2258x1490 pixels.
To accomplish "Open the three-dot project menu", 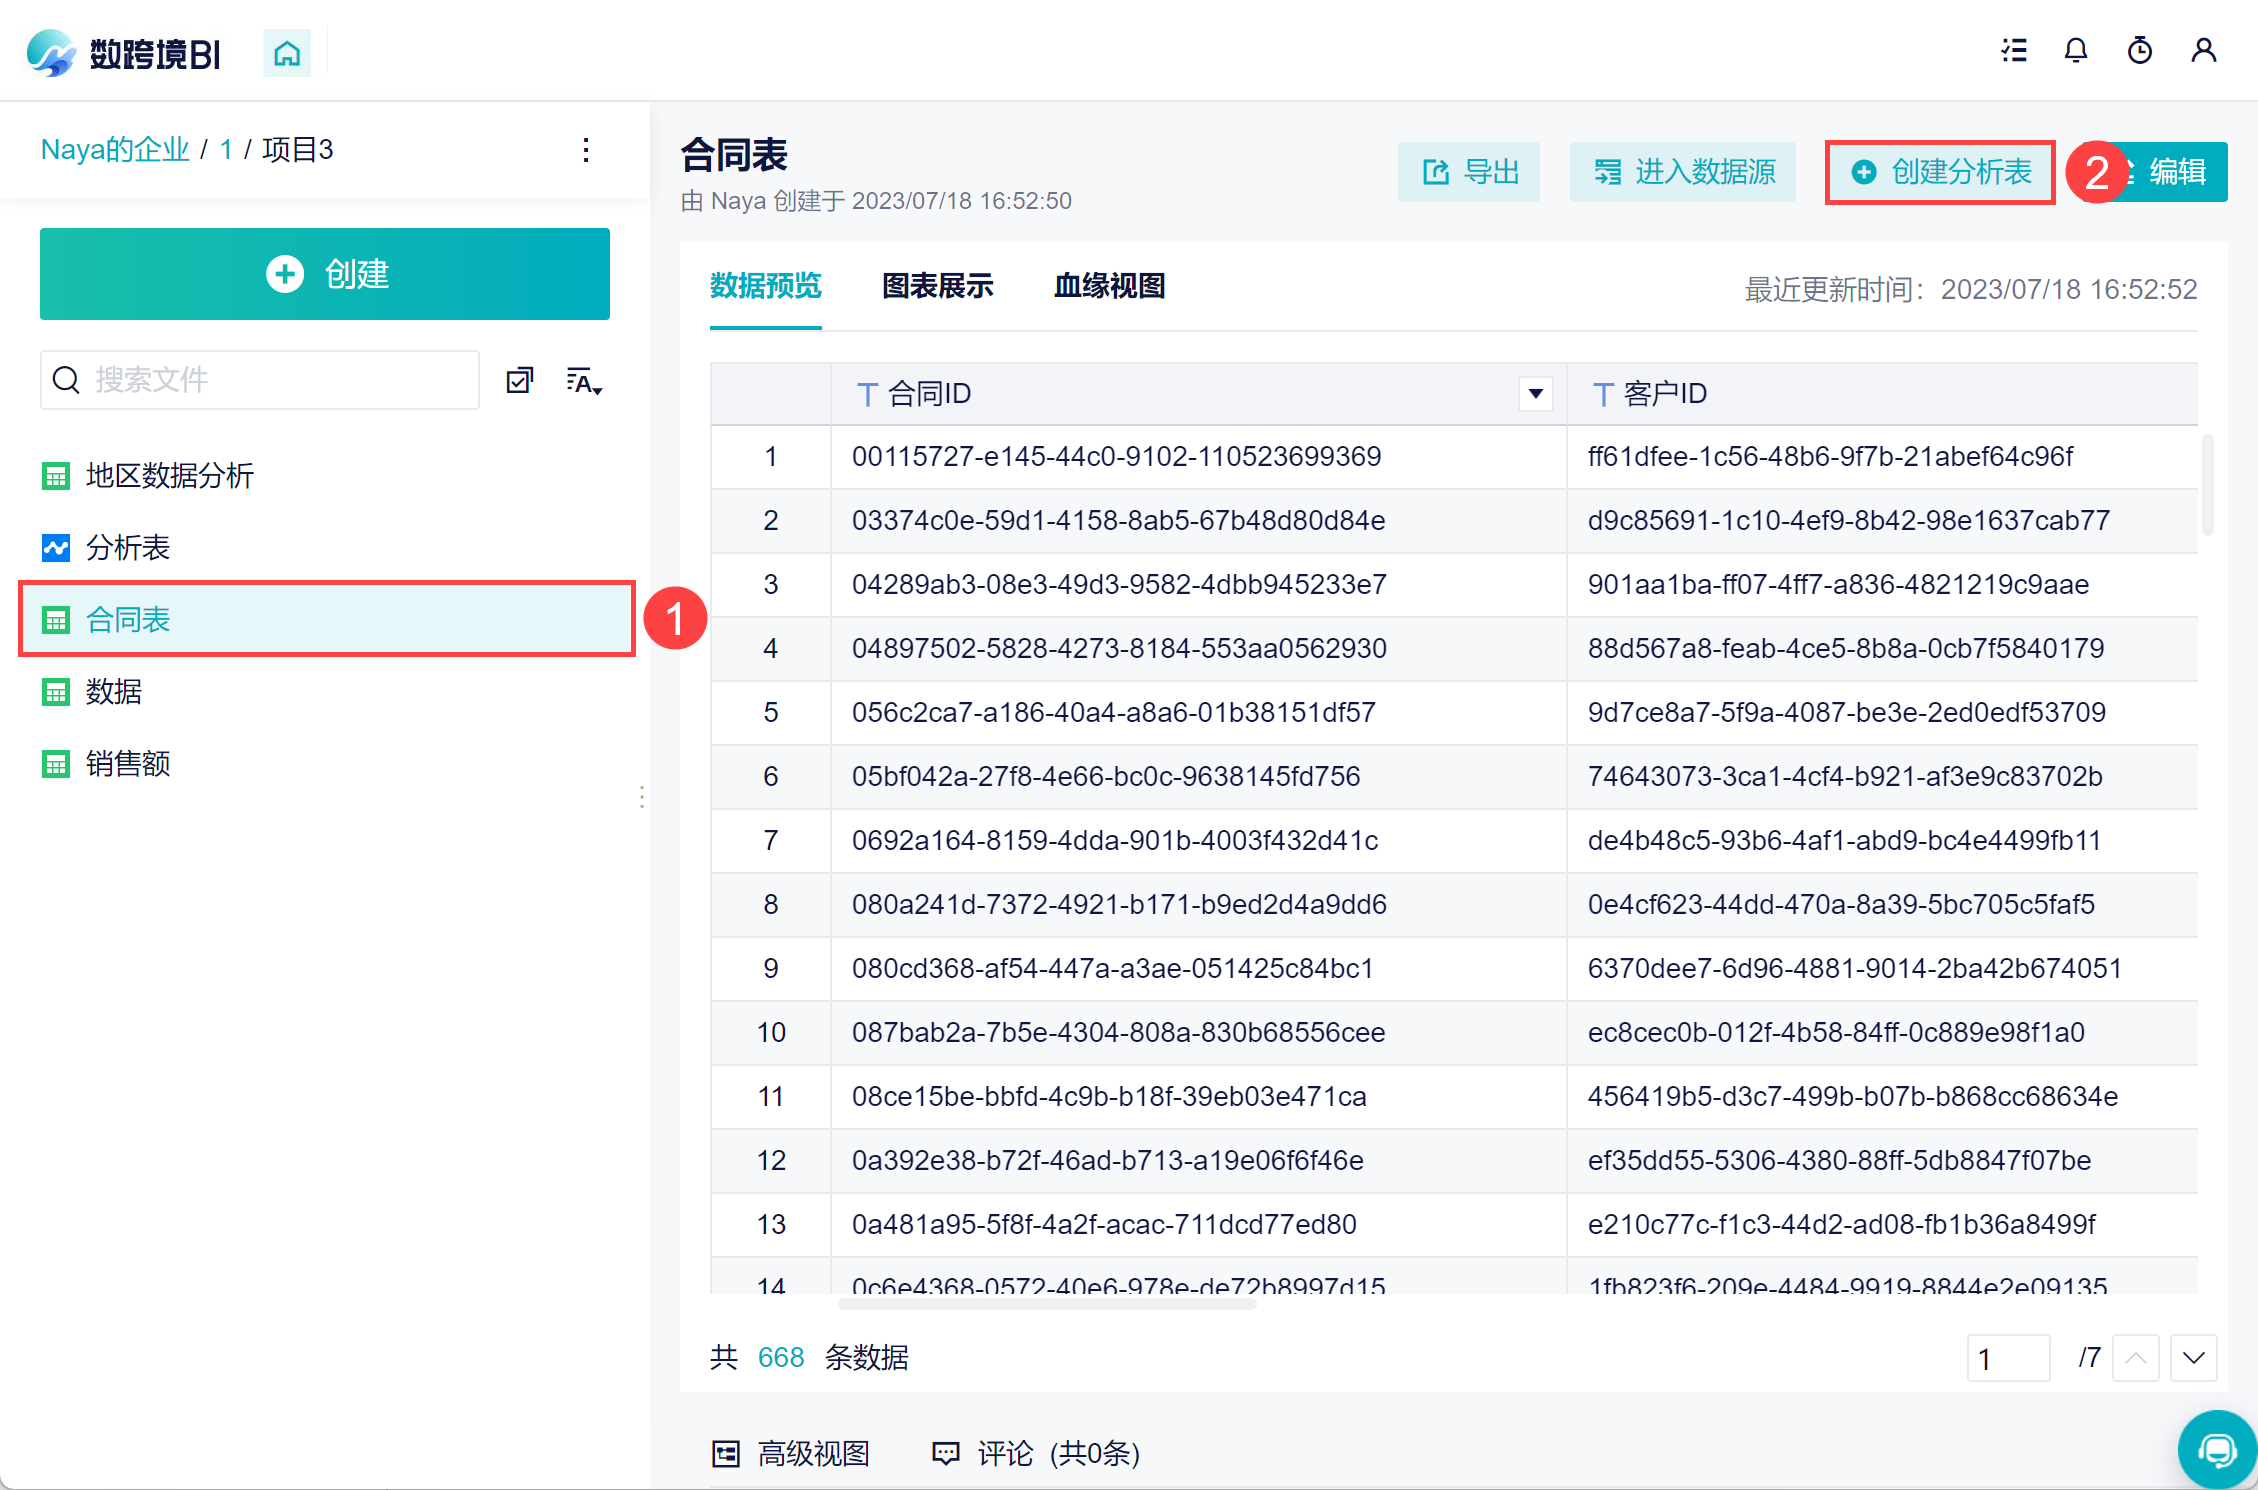I will point(586,150).
